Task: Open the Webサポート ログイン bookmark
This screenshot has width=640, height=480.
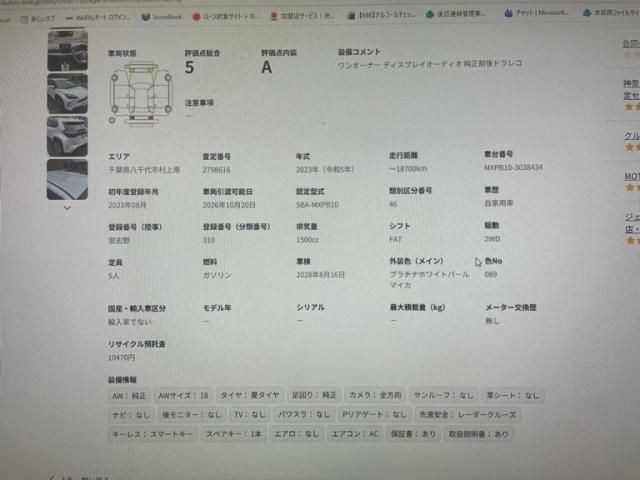Action: pyautogui.click(x=98, y=18)
